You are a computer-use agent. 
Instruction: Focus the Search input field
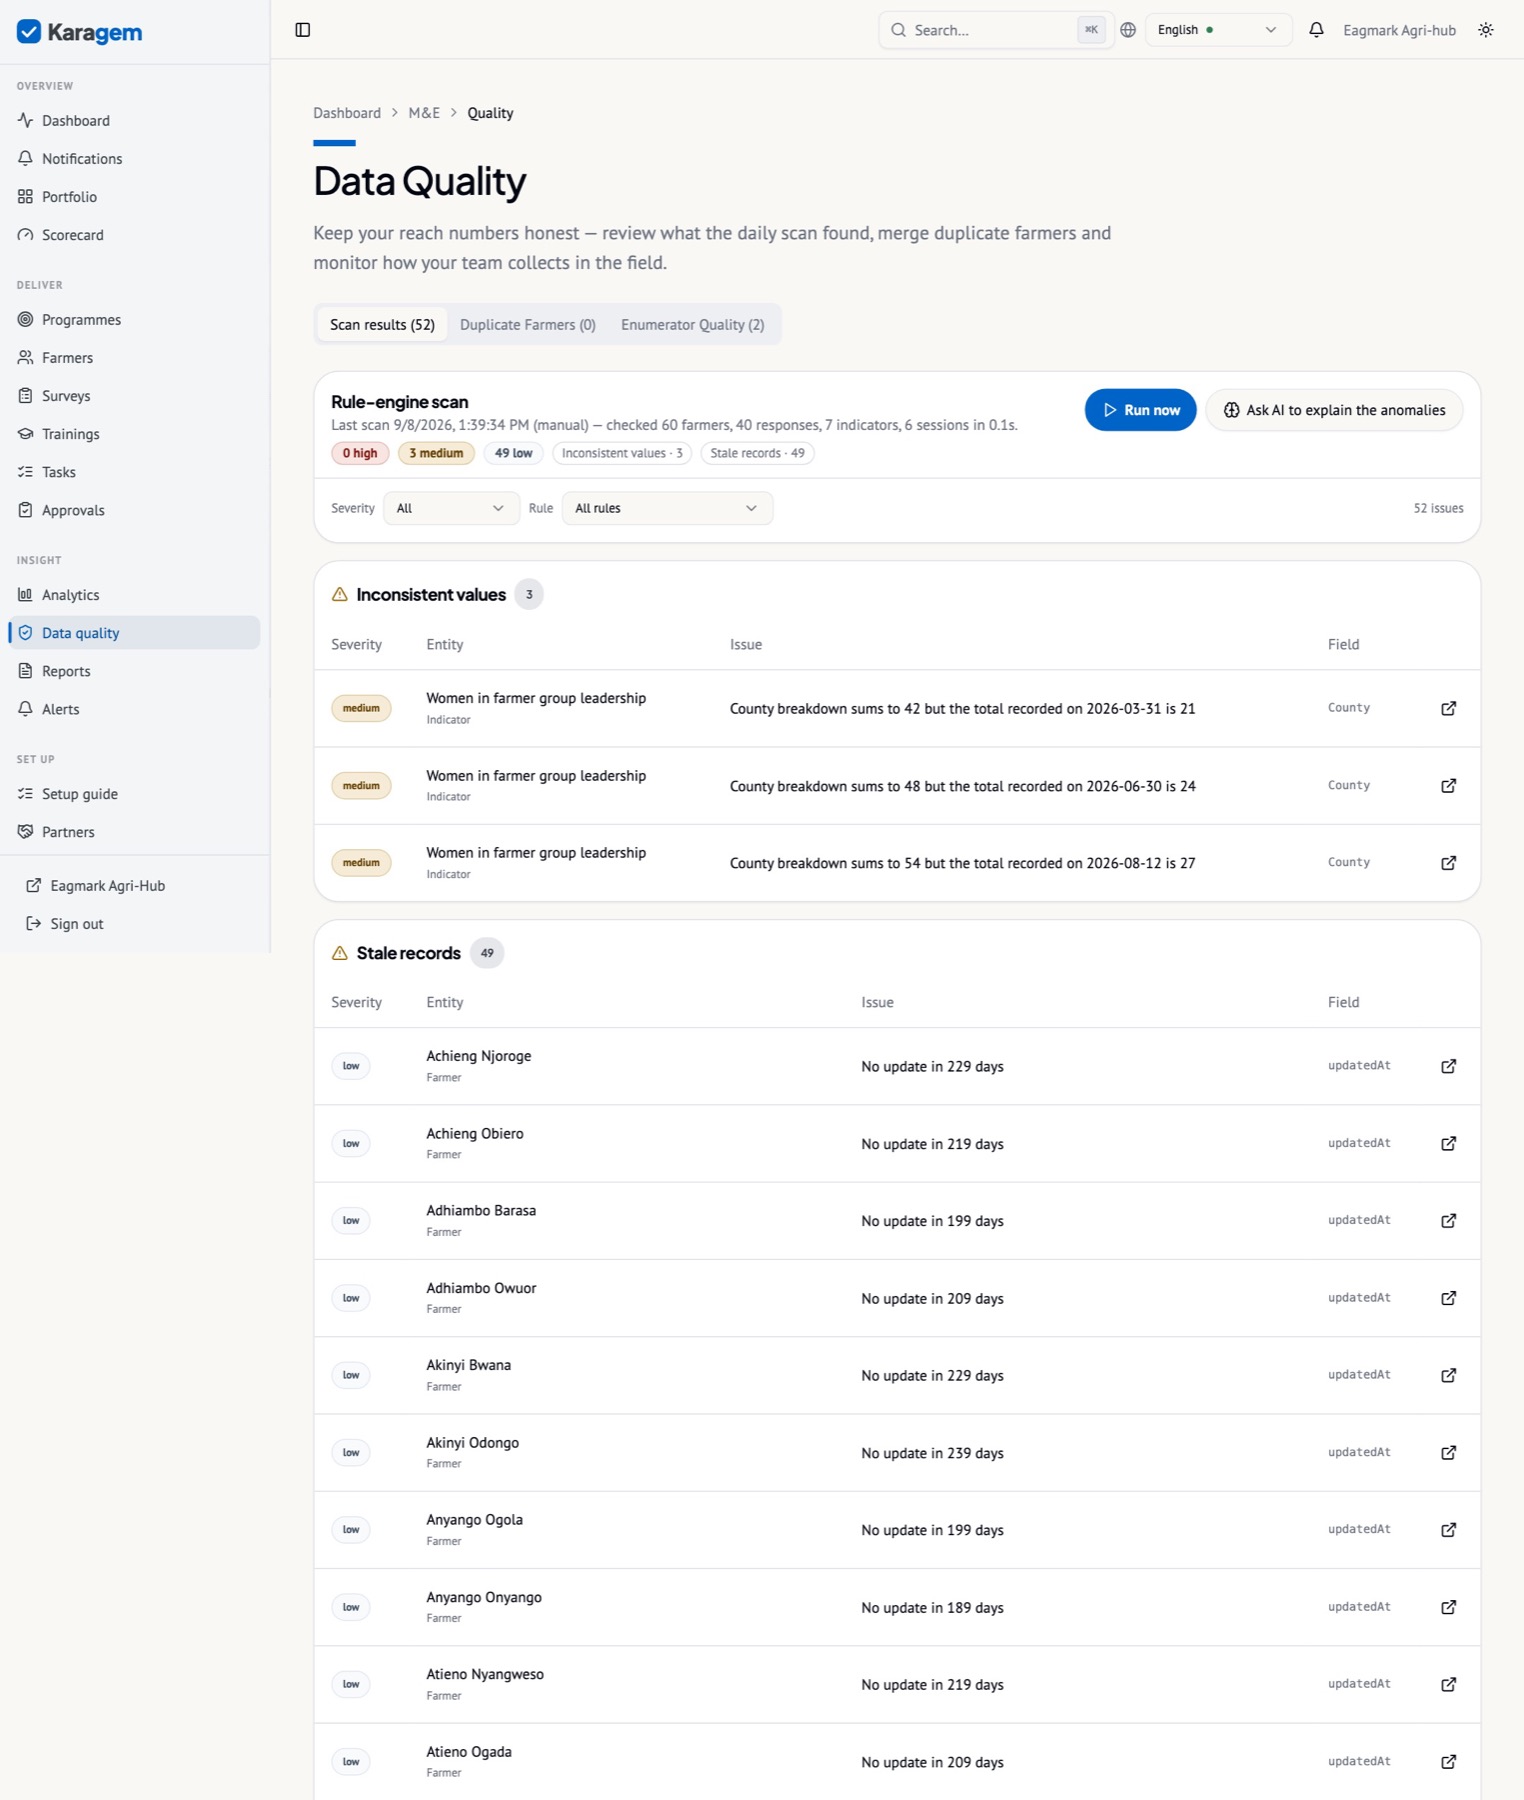[996, 30]
